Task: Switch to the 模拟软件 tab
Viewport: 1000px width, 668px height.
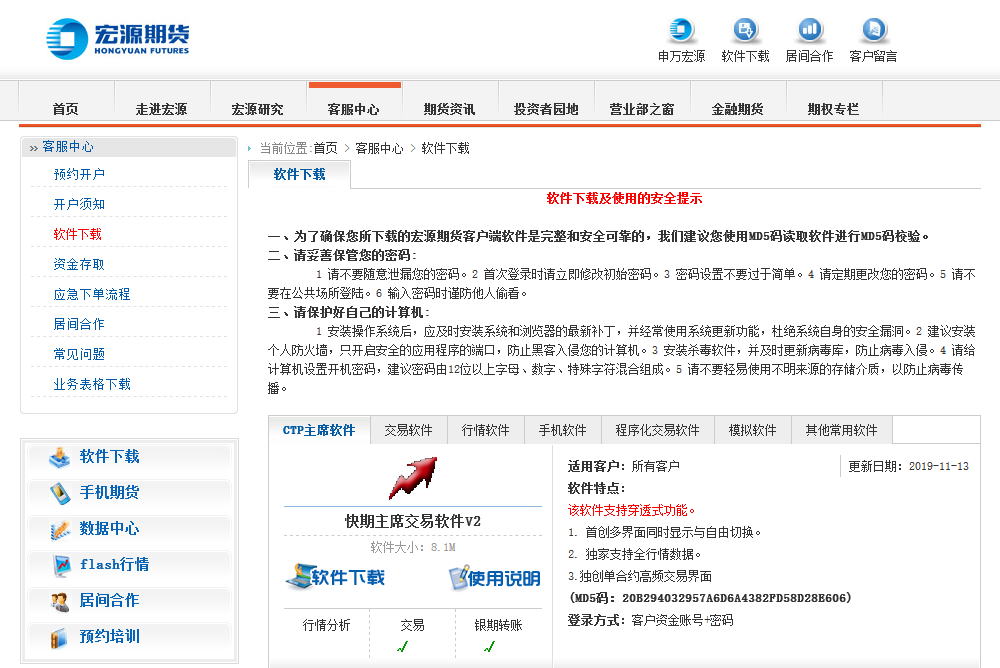Action: point(753,429)
